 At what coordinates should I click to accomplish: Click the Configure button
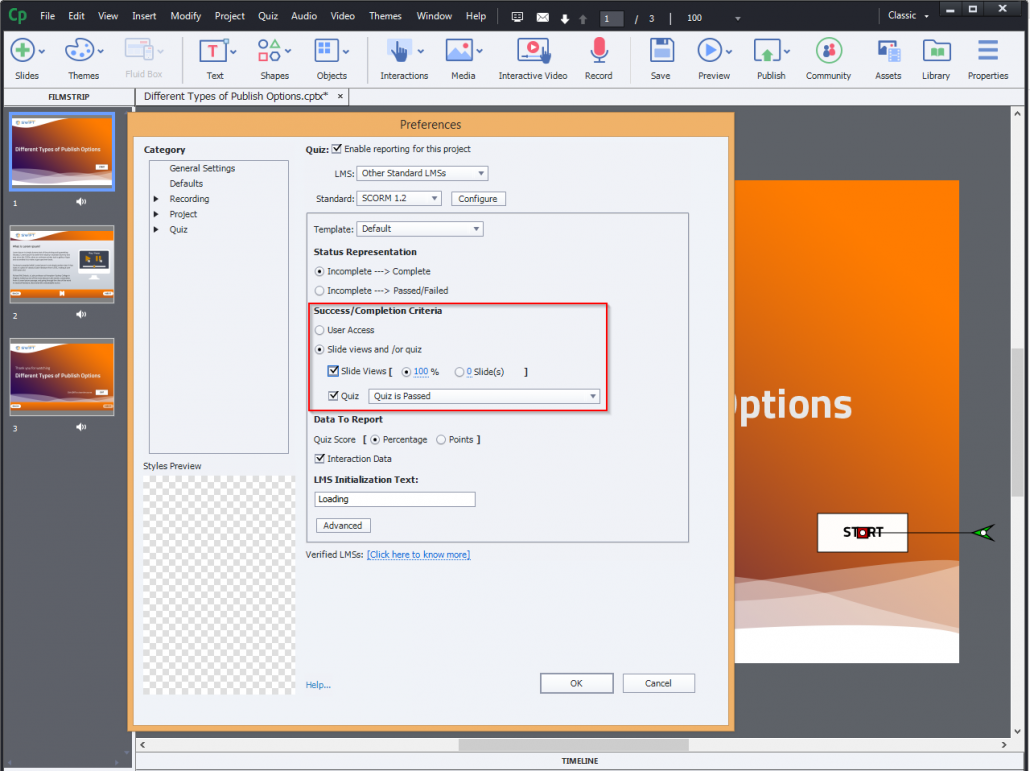(477, 198)
